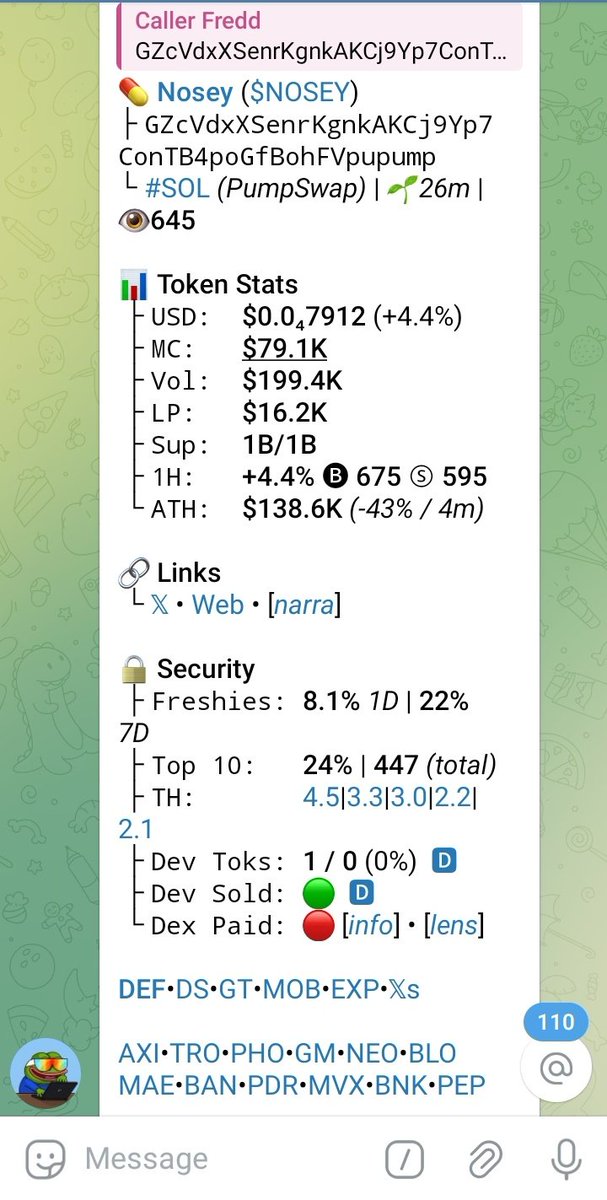Open the info link for Dex Paid
Image resolution: width=607 pixels, height=1200 pixels.
370,925
